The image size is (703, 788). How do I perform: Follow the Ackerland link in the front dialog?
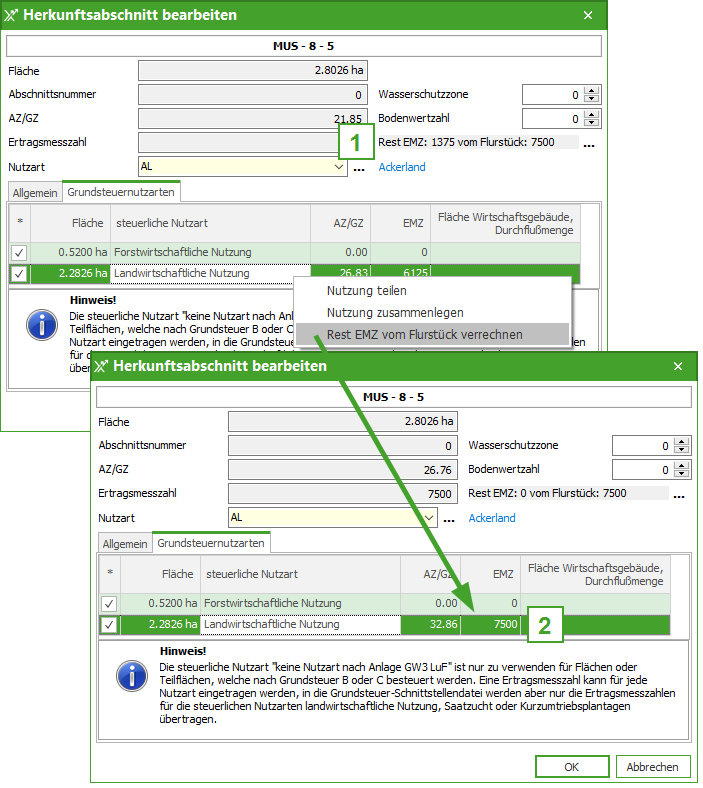(492, 518)
